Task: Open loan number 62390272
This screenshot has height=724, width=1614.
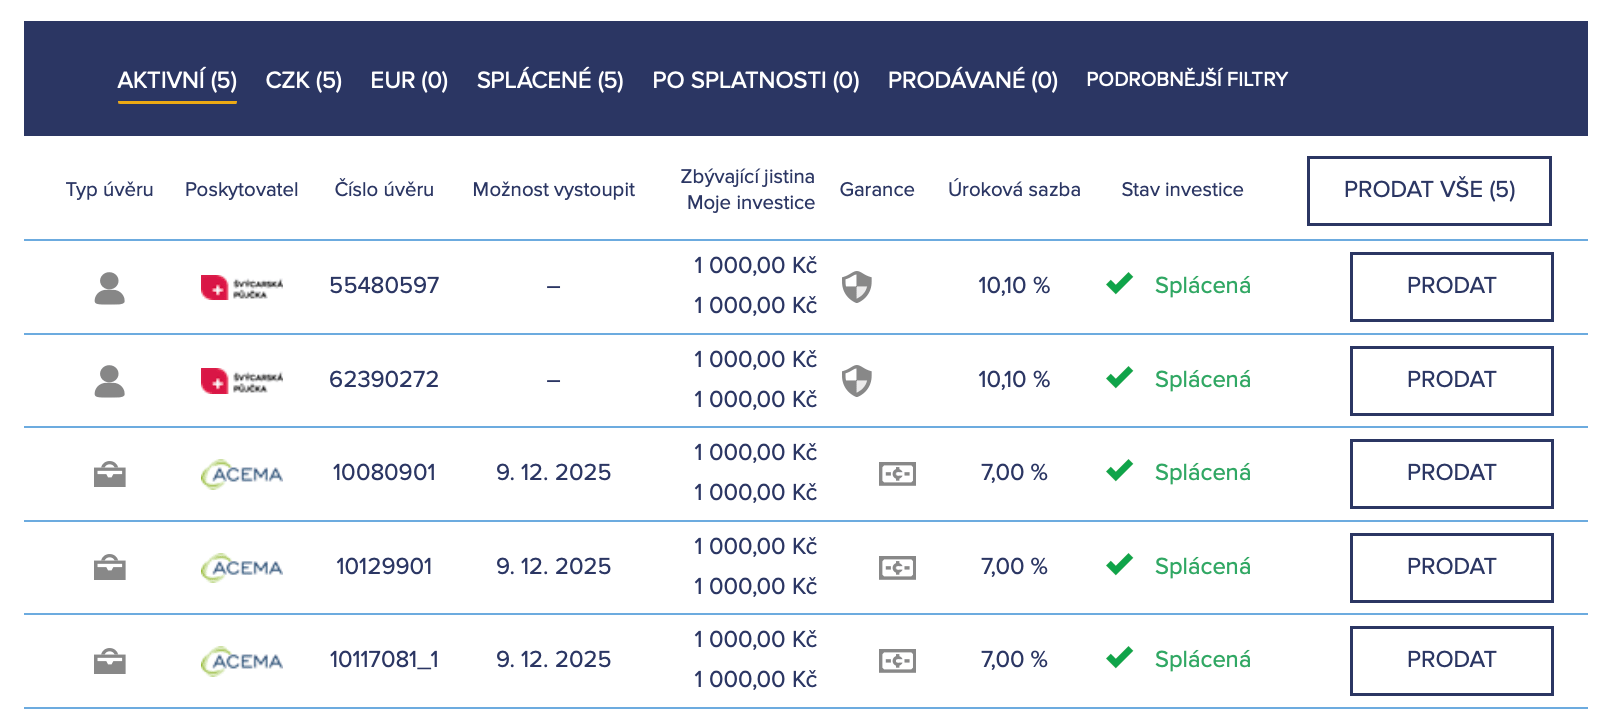Action: pyautogui.click(x=384, y=380)
